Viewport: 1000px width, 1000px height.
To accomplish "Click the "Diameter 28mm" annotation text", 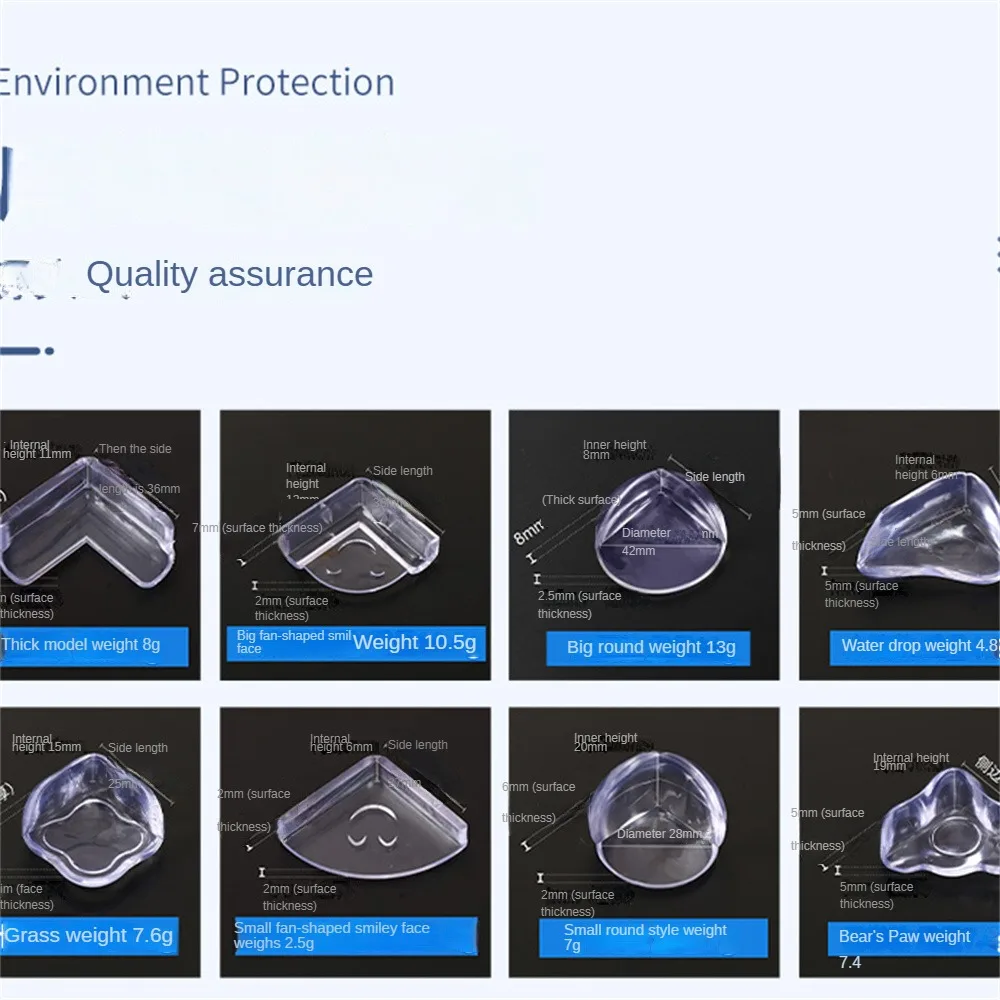I will click(655, 834).
